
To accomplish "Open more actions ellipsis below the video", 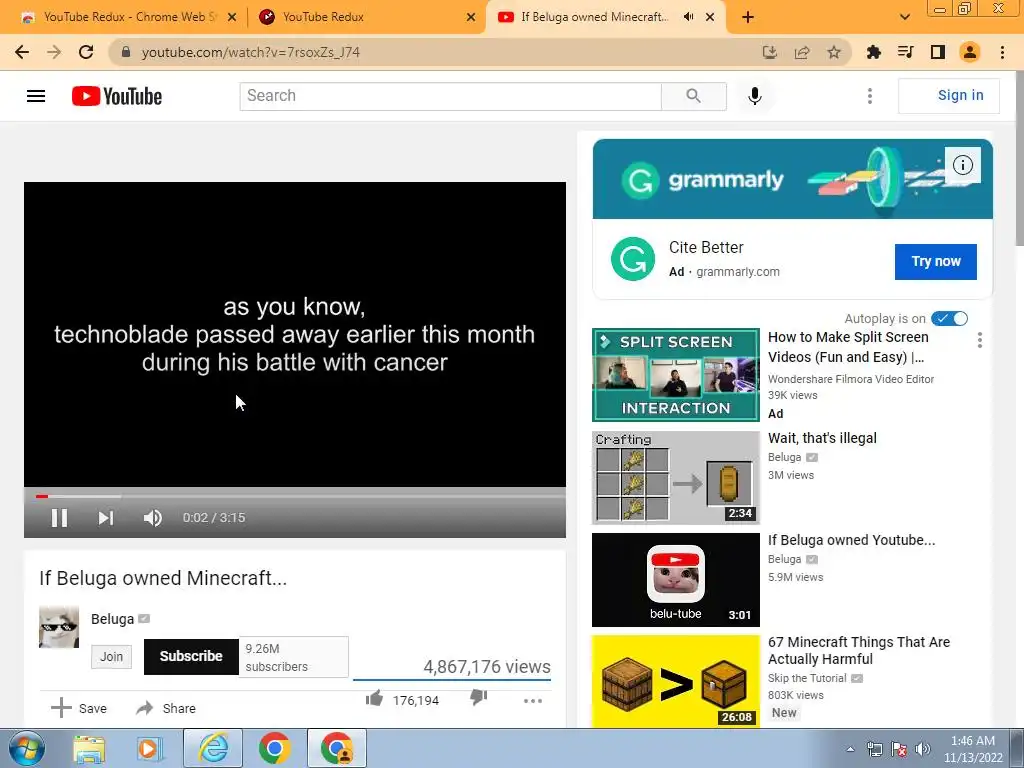I will click(533, 701).
